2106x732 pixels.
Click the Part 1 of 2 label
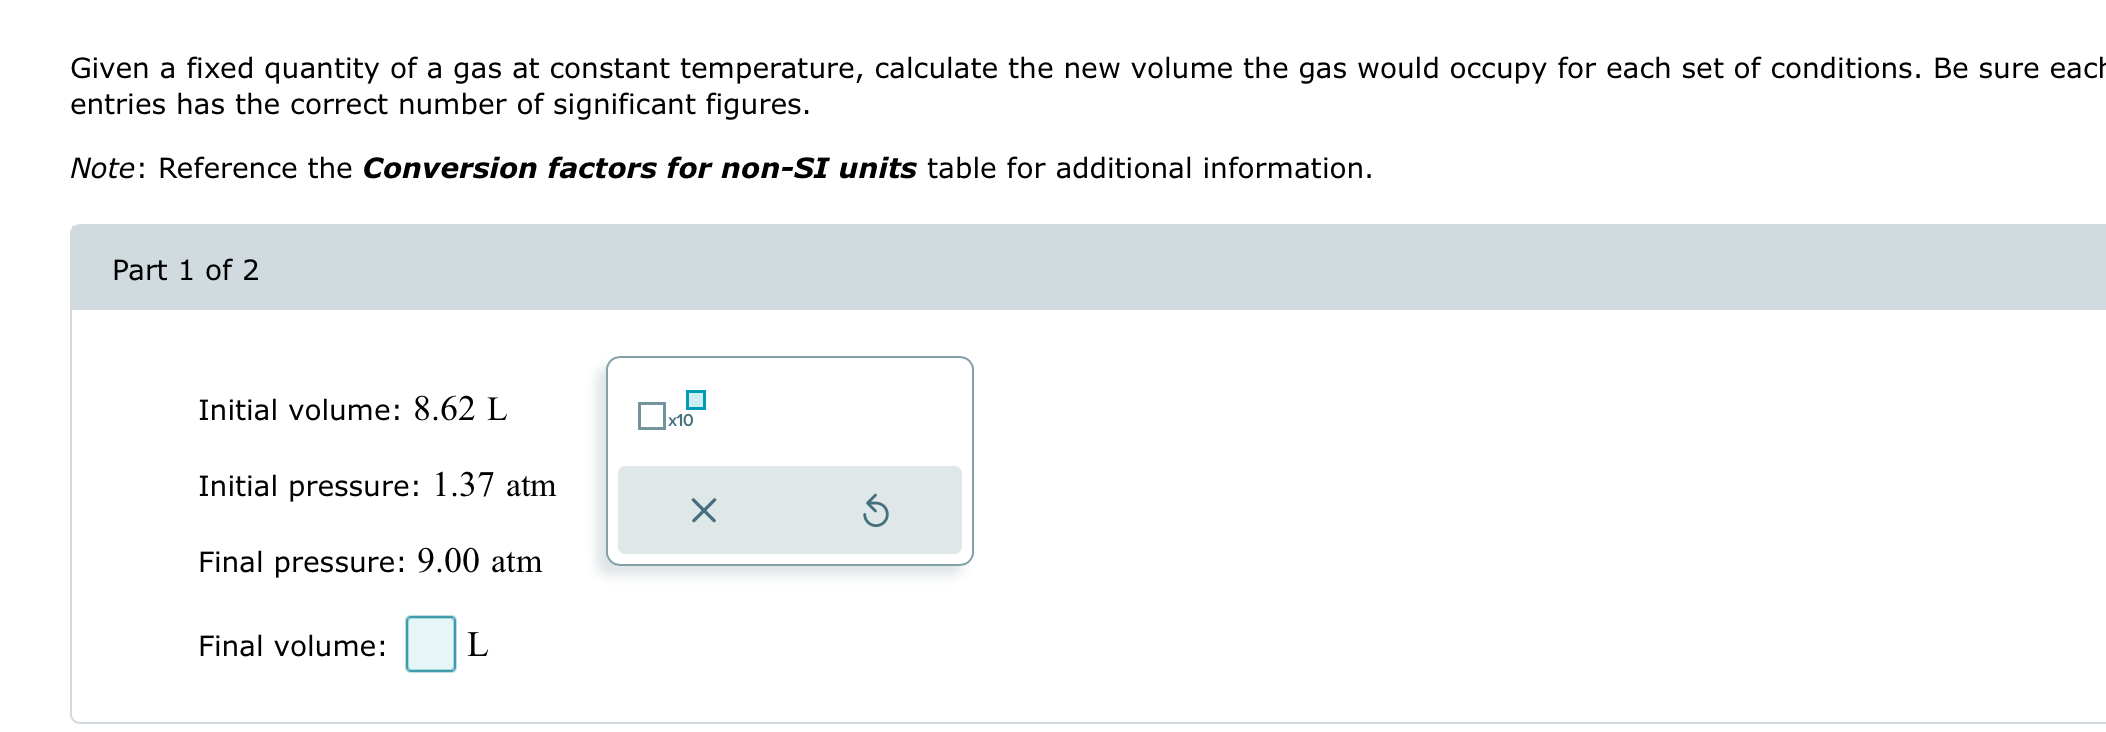184,268
